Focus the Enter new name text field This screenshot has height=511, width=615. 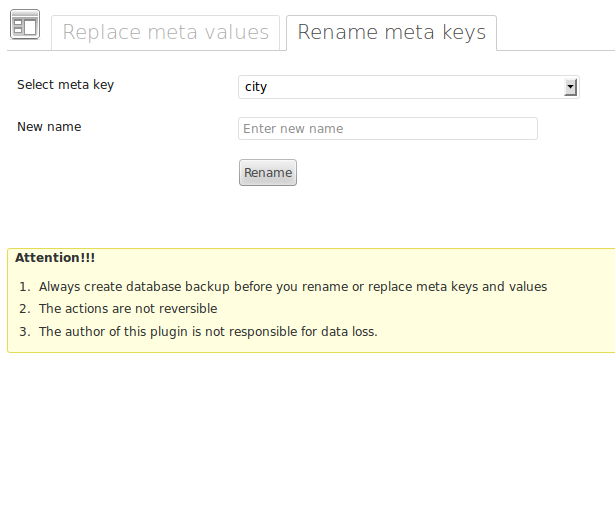point(388,129)
